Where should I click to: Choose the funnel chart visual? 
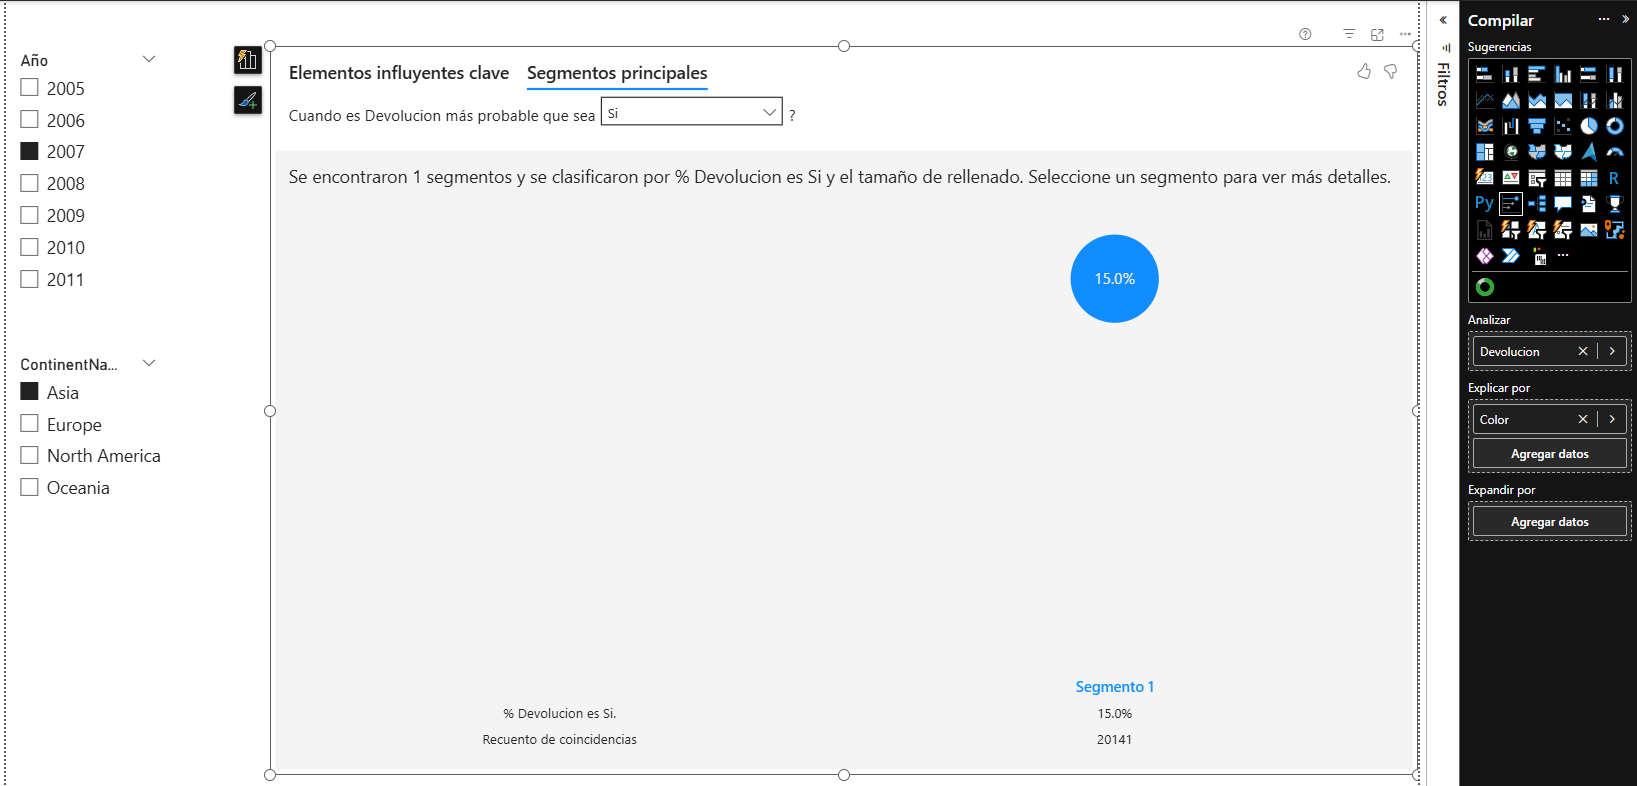point(1537,126)
